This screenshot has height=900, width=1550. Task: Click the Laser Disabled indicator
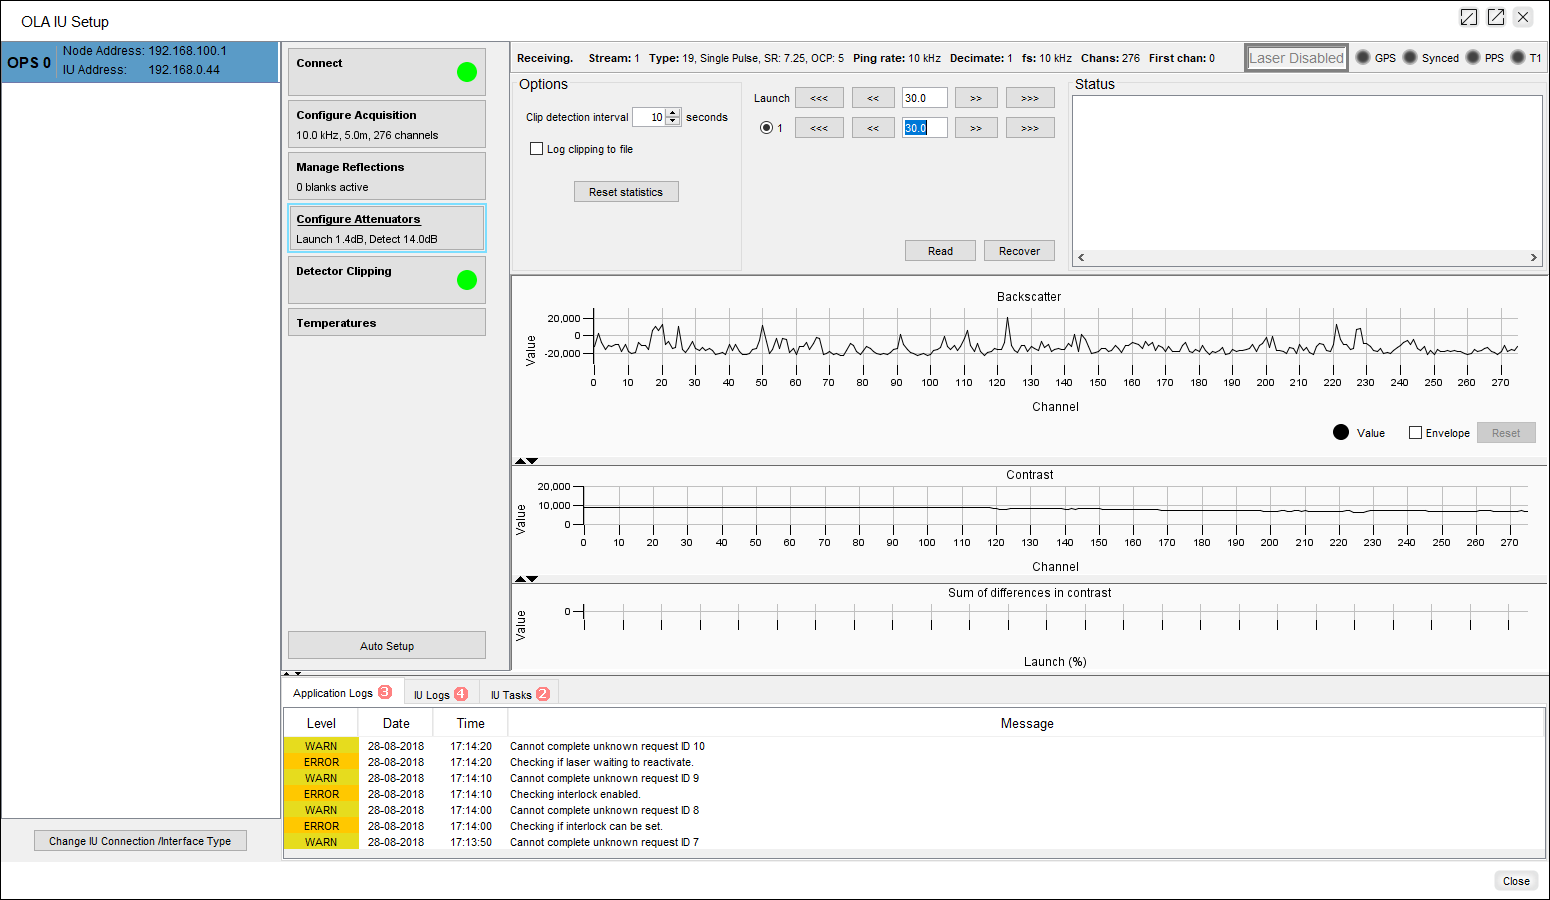[x=1296, y=57]
